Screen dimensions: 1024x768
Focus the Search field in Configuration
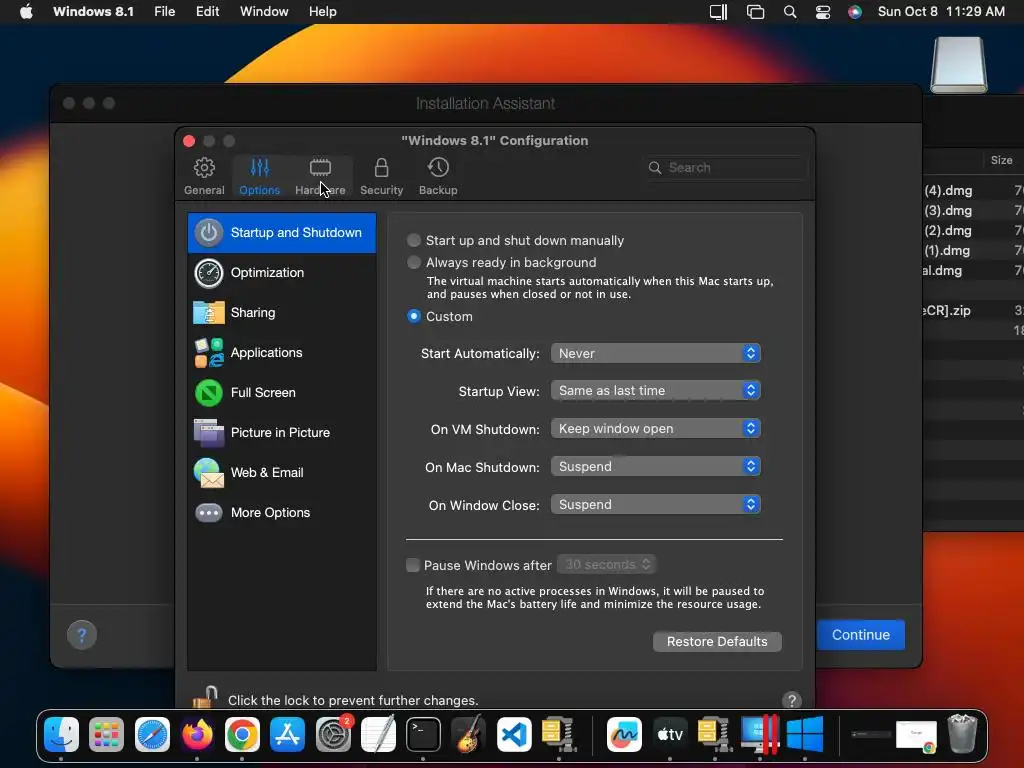coord(725,168)
